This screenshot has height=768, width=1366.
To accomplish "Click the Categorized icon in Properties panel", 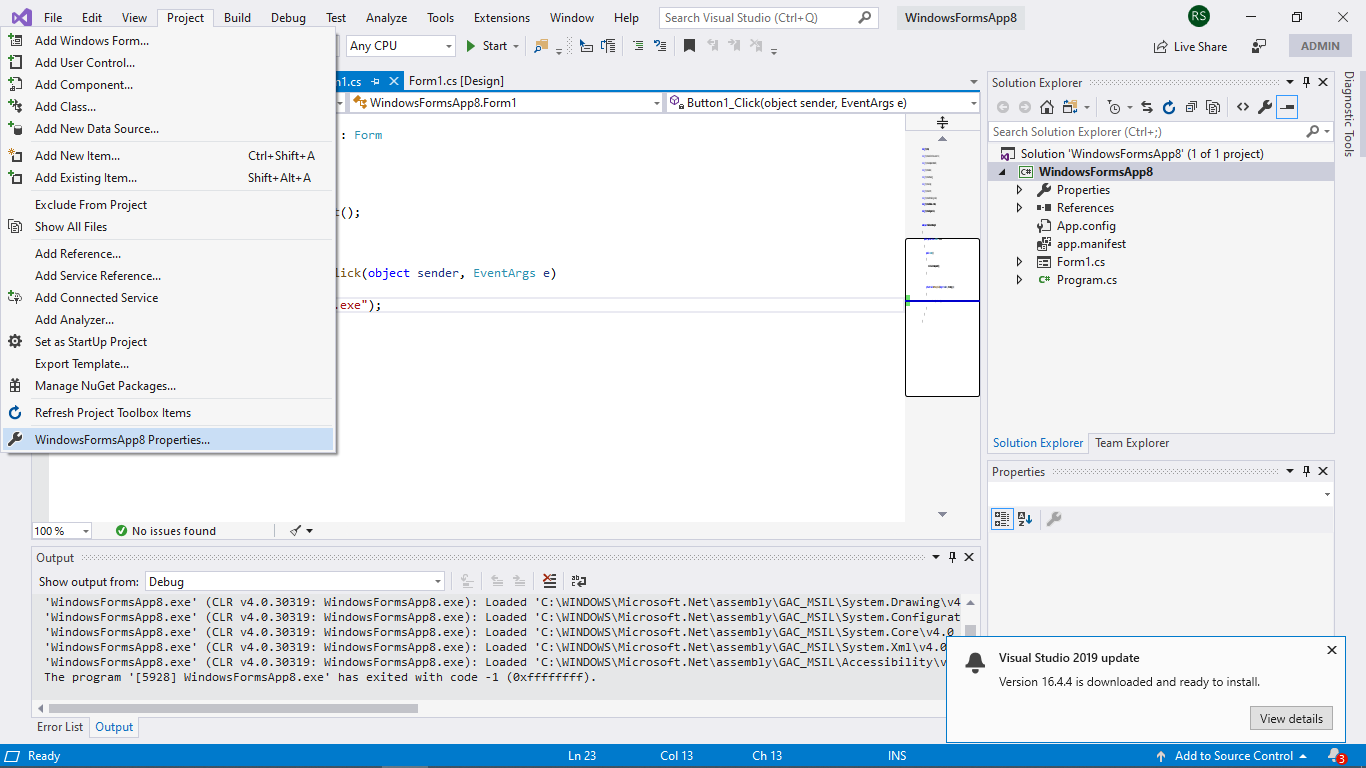I will 1002,518.
